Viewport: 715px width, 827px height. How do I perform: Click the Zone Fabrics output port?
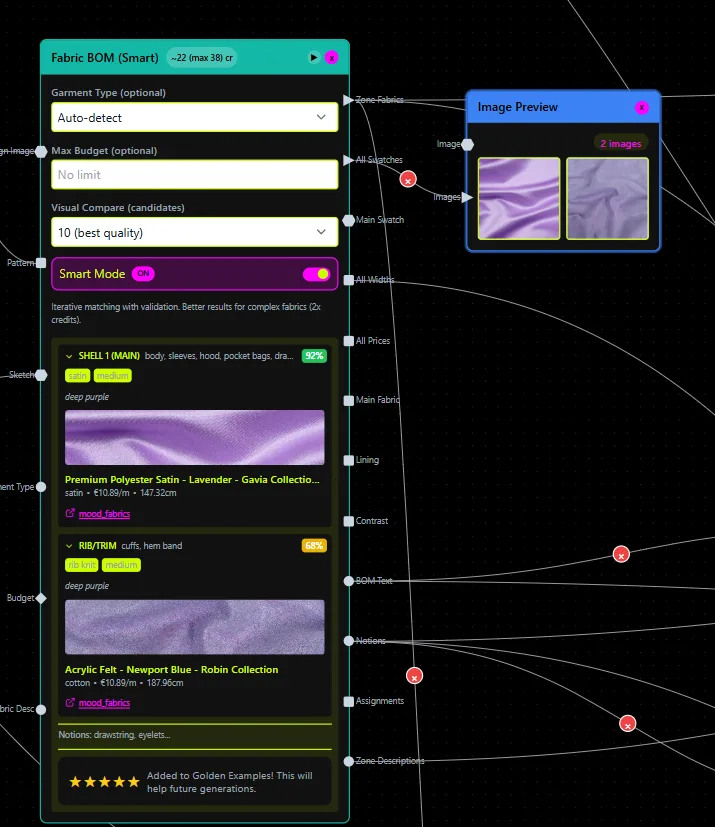point(348,100)
